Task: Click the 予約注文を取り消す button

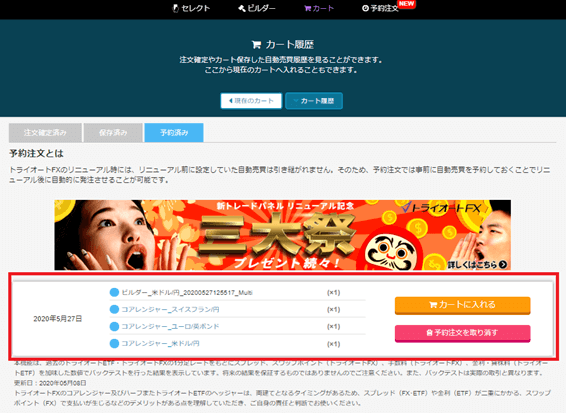Action: (462, 333)
